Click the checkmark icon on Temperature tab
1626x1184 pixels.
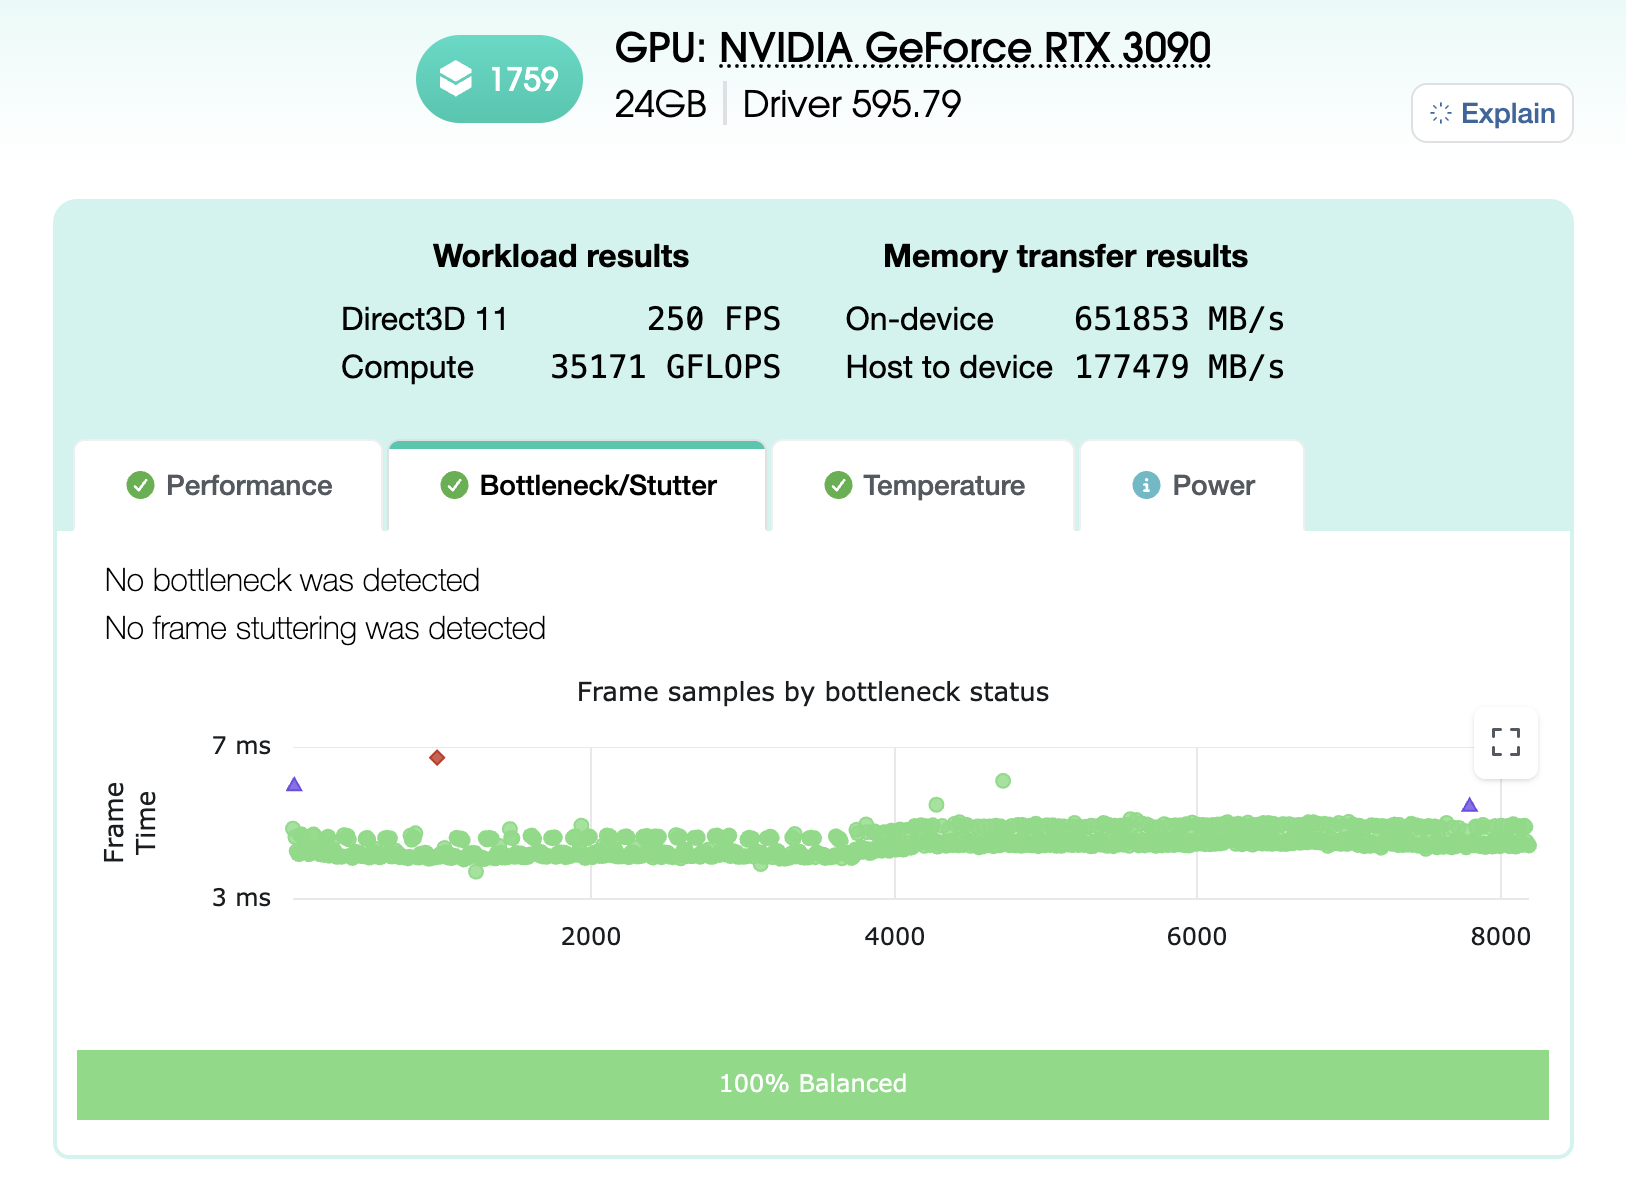click(838, 486)
